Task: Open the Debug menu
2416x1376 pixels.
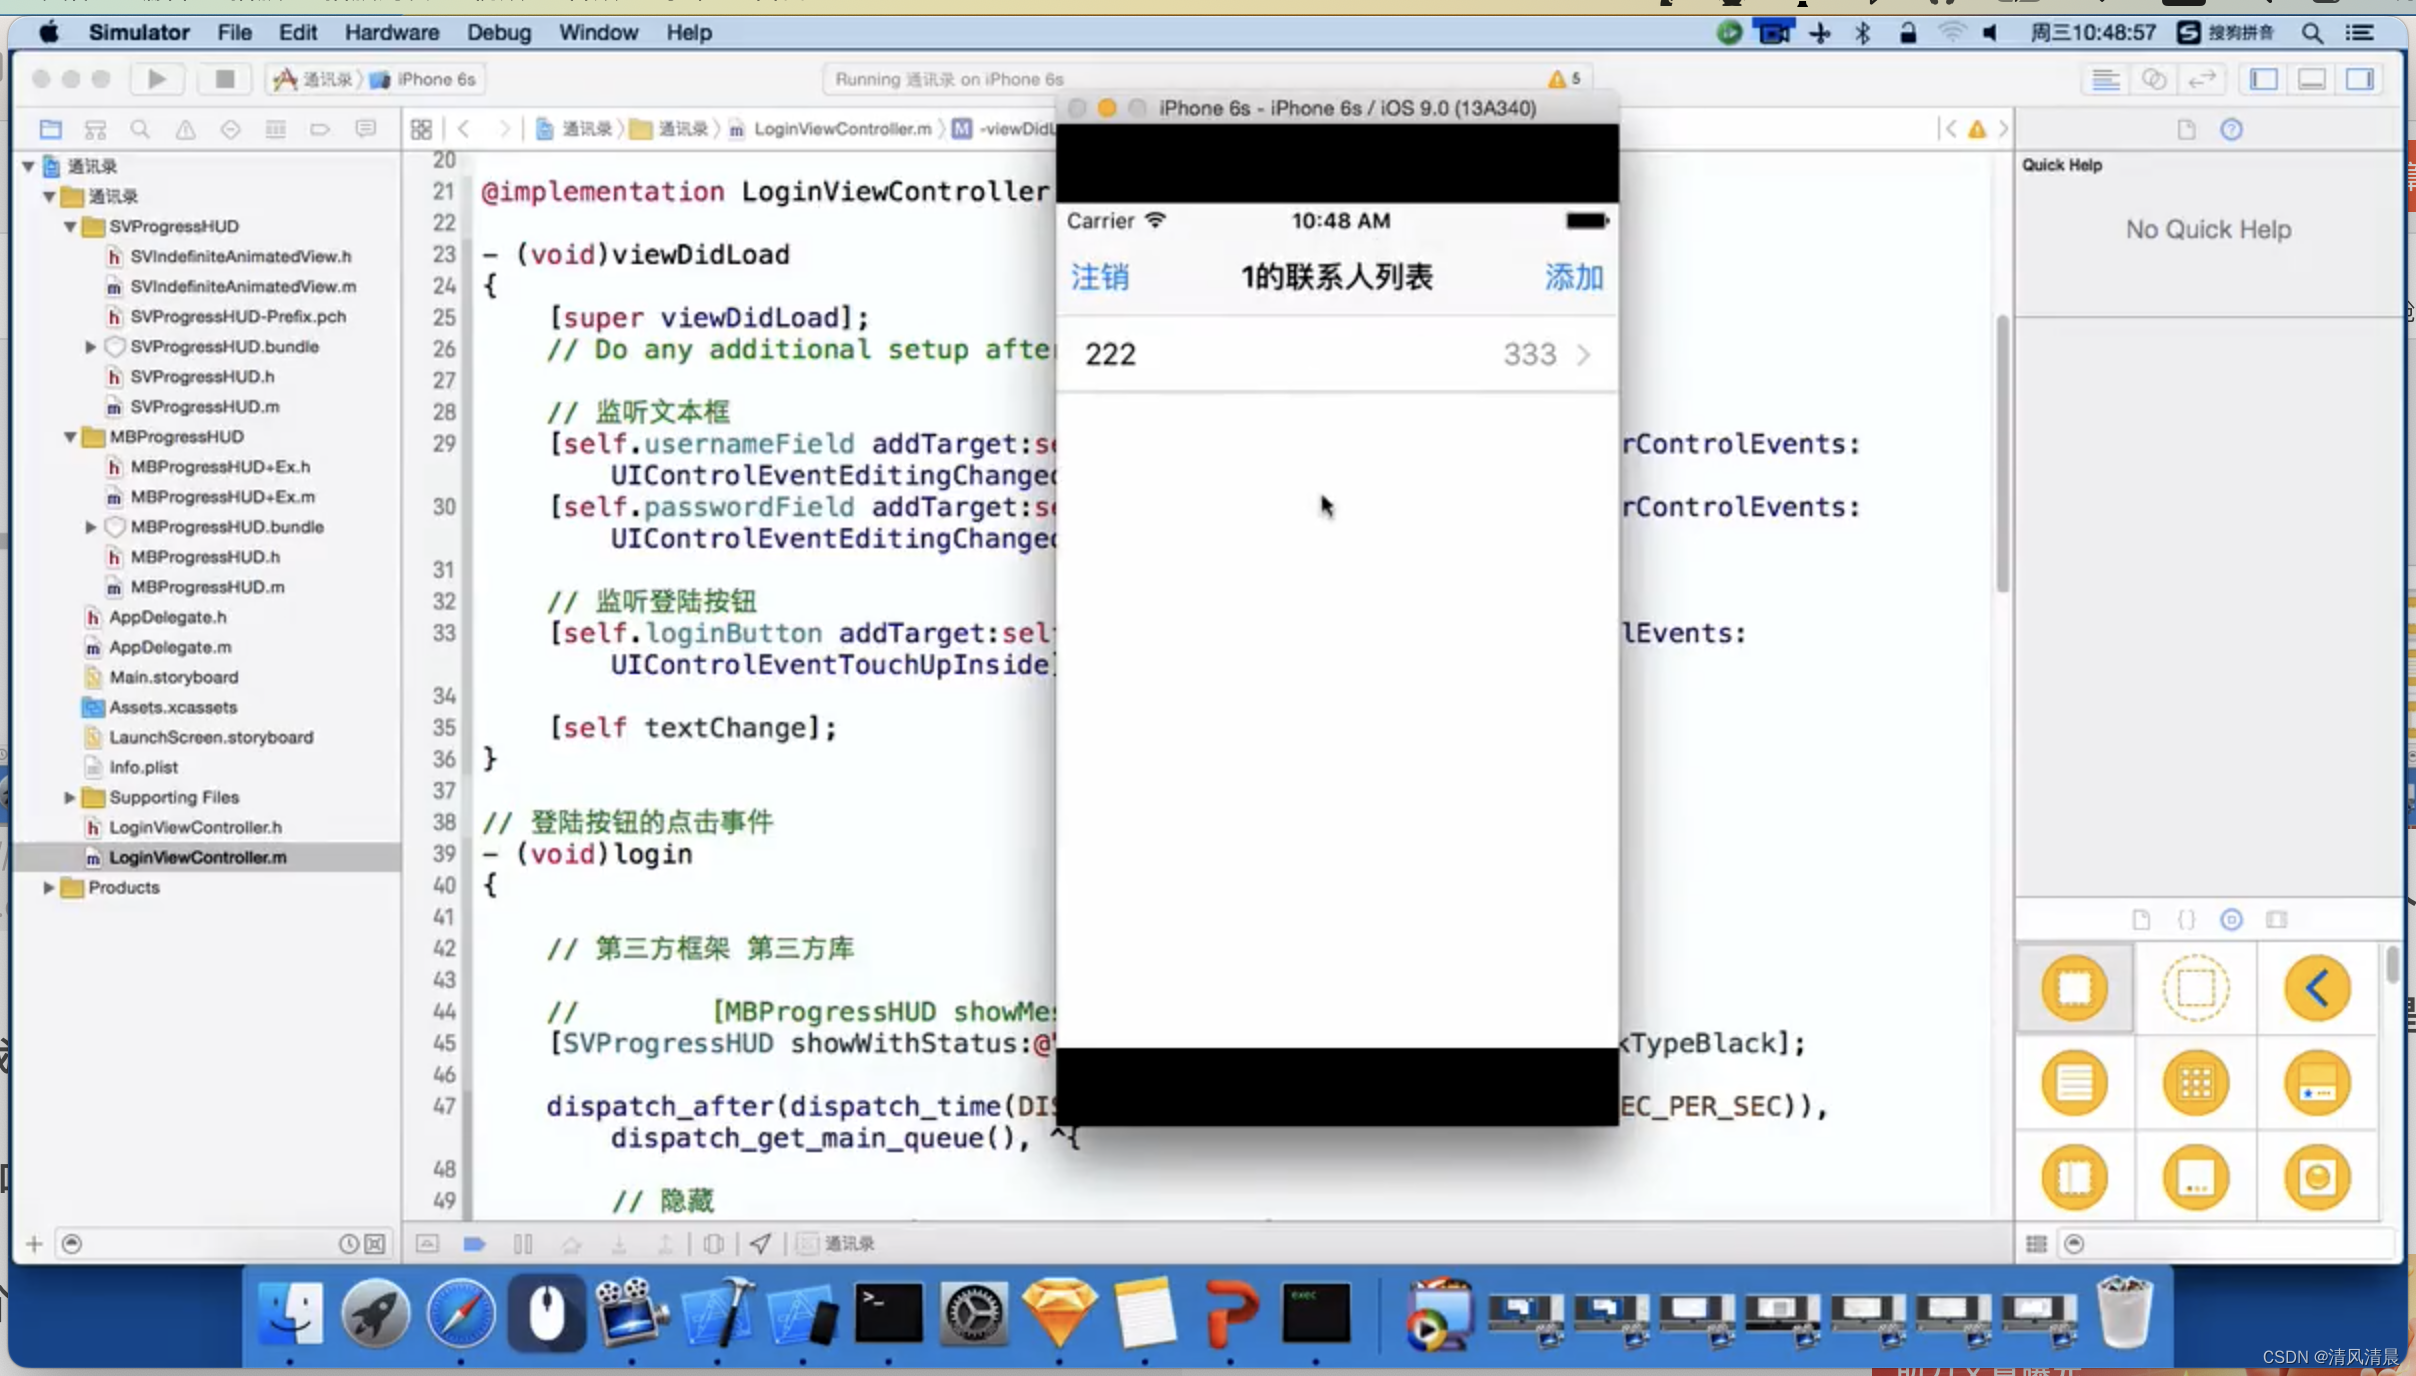Action: pos(499,33)
